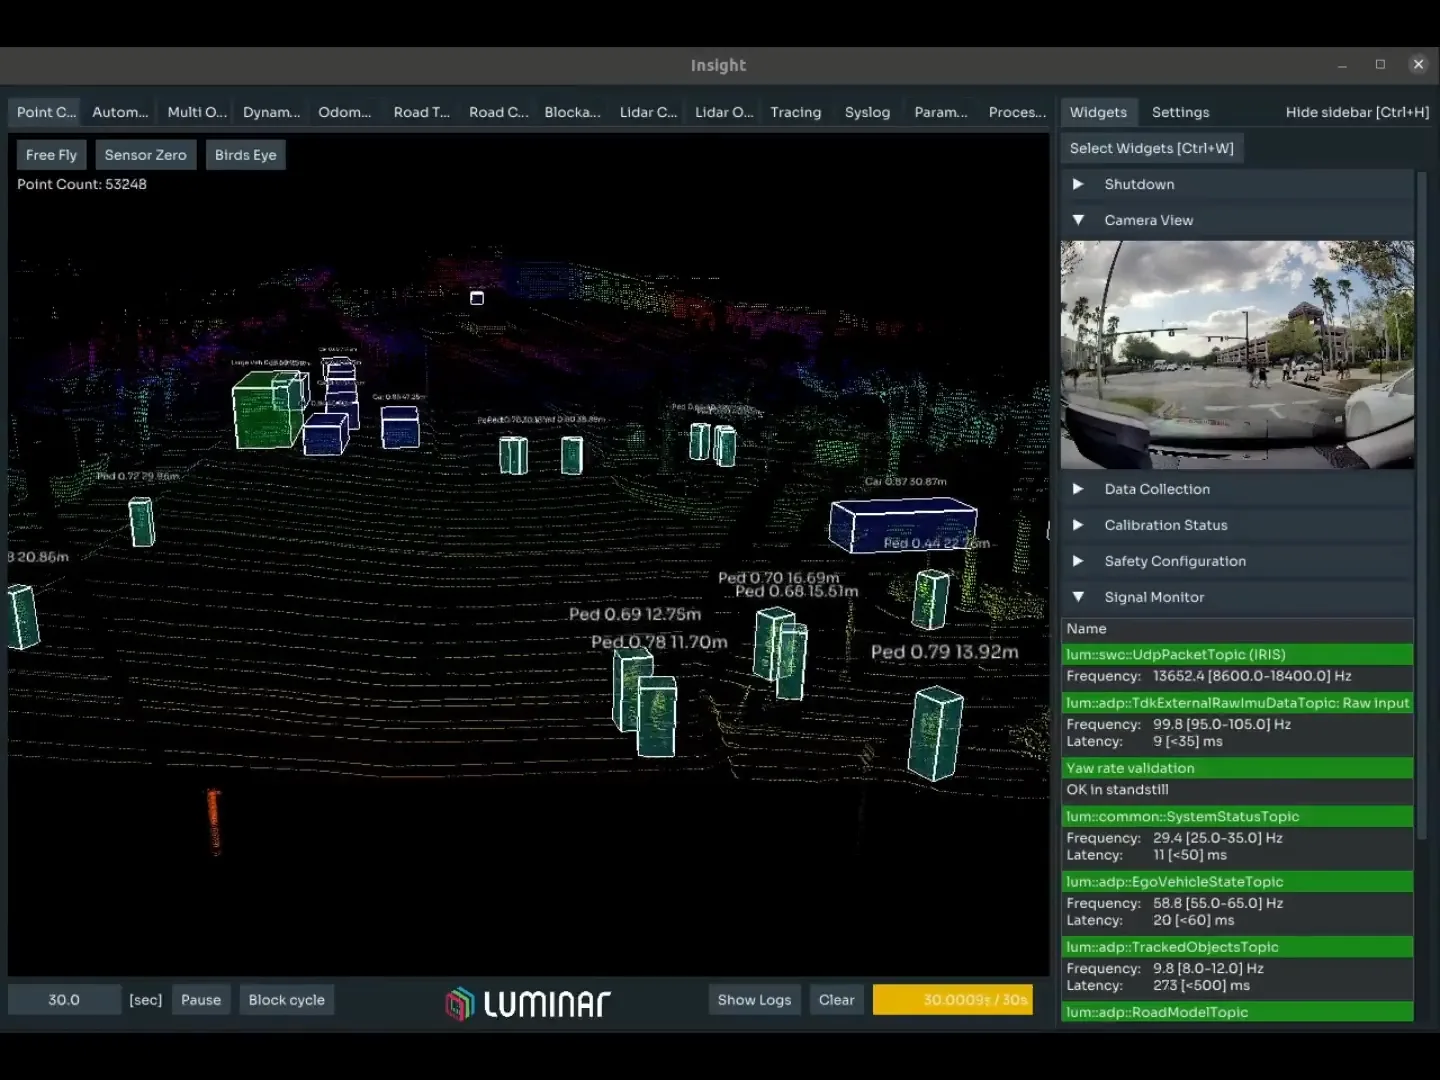The width and height of the screenshot is (1440, 1080).
Task: Switch to Sensor Zero view
Action: [x=145, y=154]
